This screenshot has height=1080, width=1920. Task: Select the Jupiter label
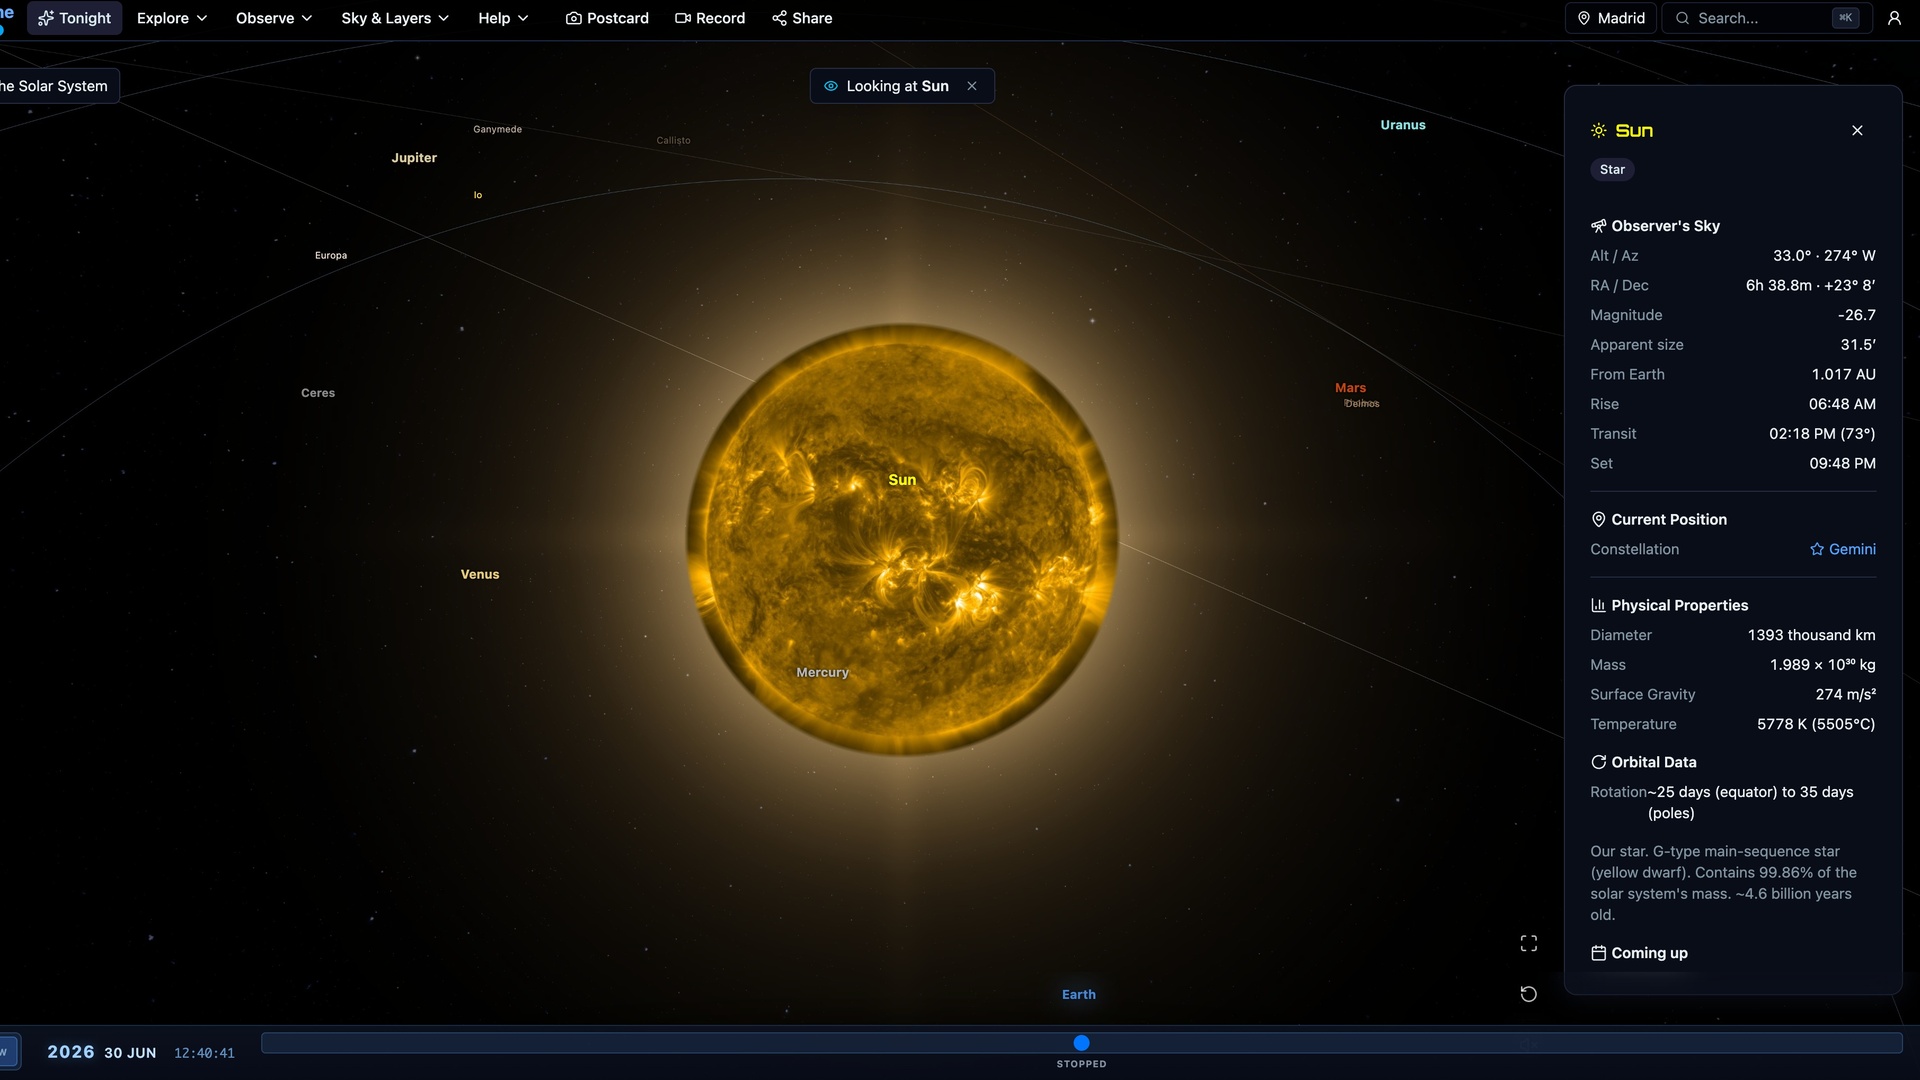[x=414, y=158]
